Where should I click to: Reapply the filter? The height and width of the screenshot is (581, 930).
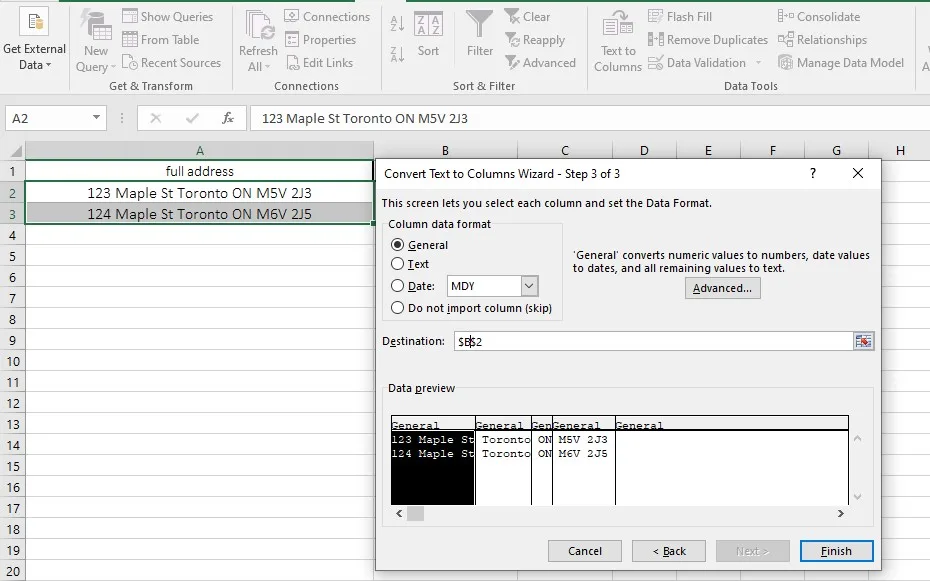(x=534, y=39)
